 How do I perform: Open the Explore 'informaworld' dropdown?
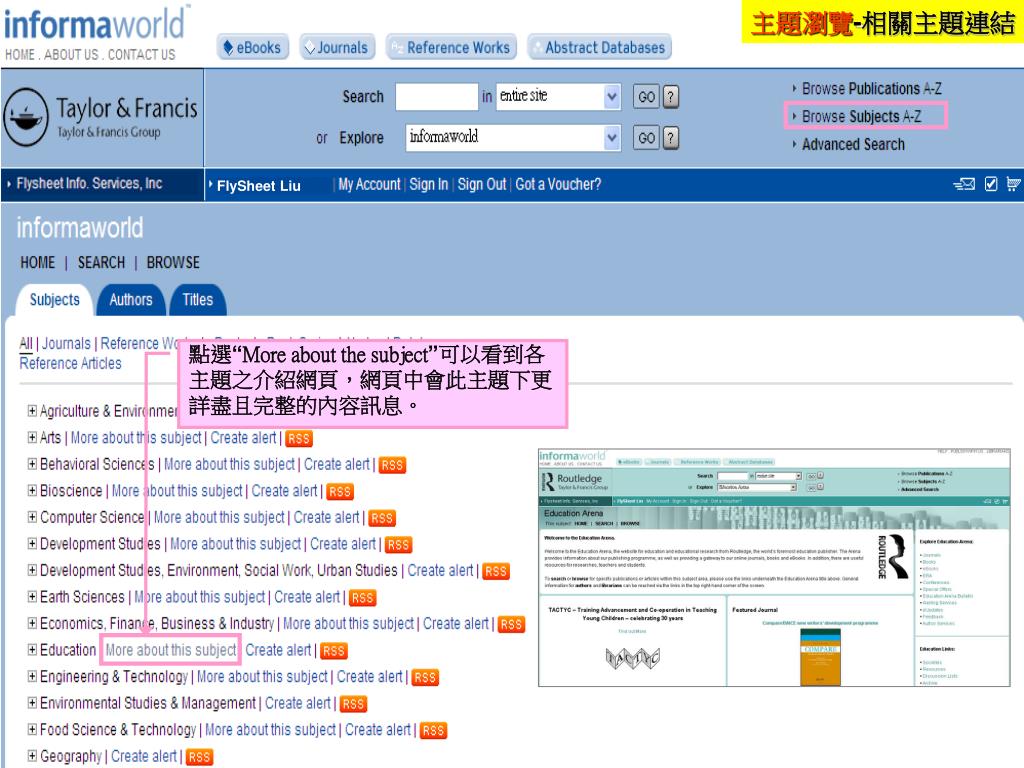point(513,138)
